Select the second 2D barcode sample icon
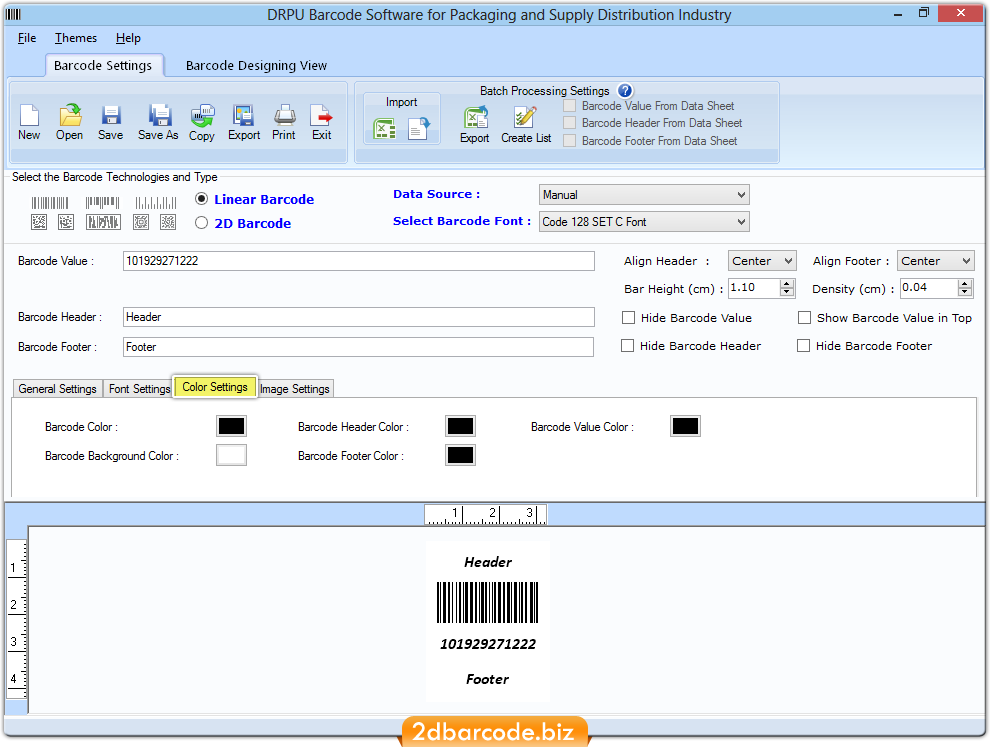The image size is (990, 747). (66, 222)
